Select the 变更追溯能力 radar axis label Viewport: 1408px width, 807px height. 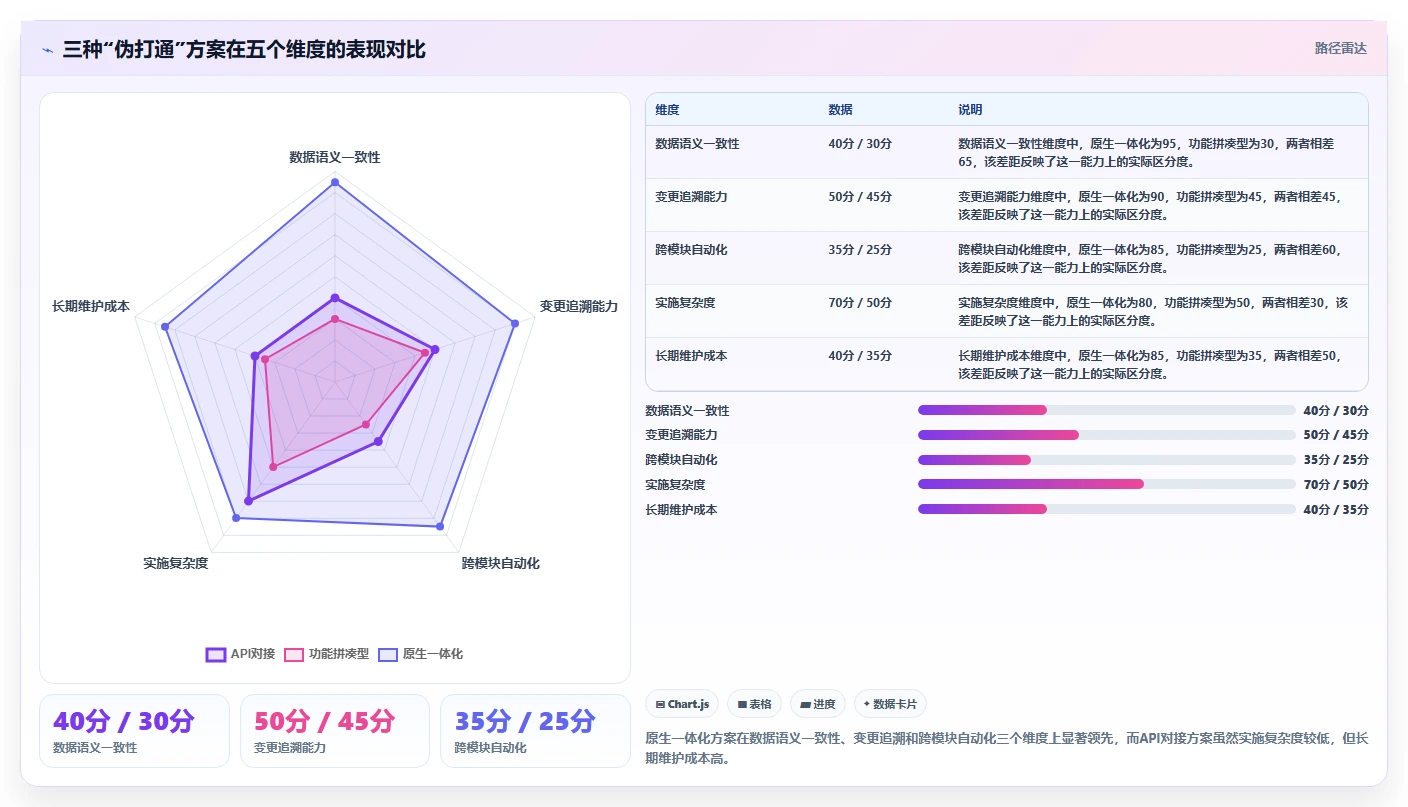tap(579, 307)
